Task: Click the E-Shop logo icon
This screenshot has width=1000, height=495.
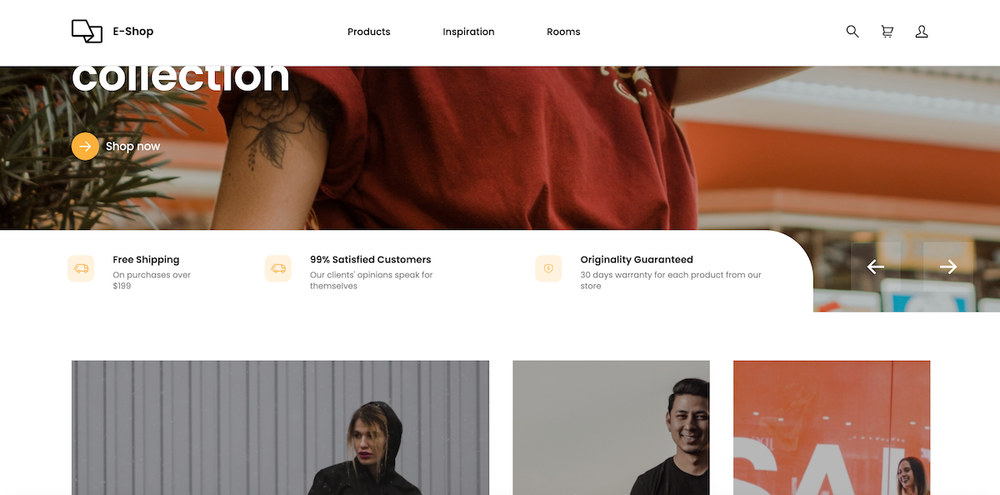Action: [87, 31]
